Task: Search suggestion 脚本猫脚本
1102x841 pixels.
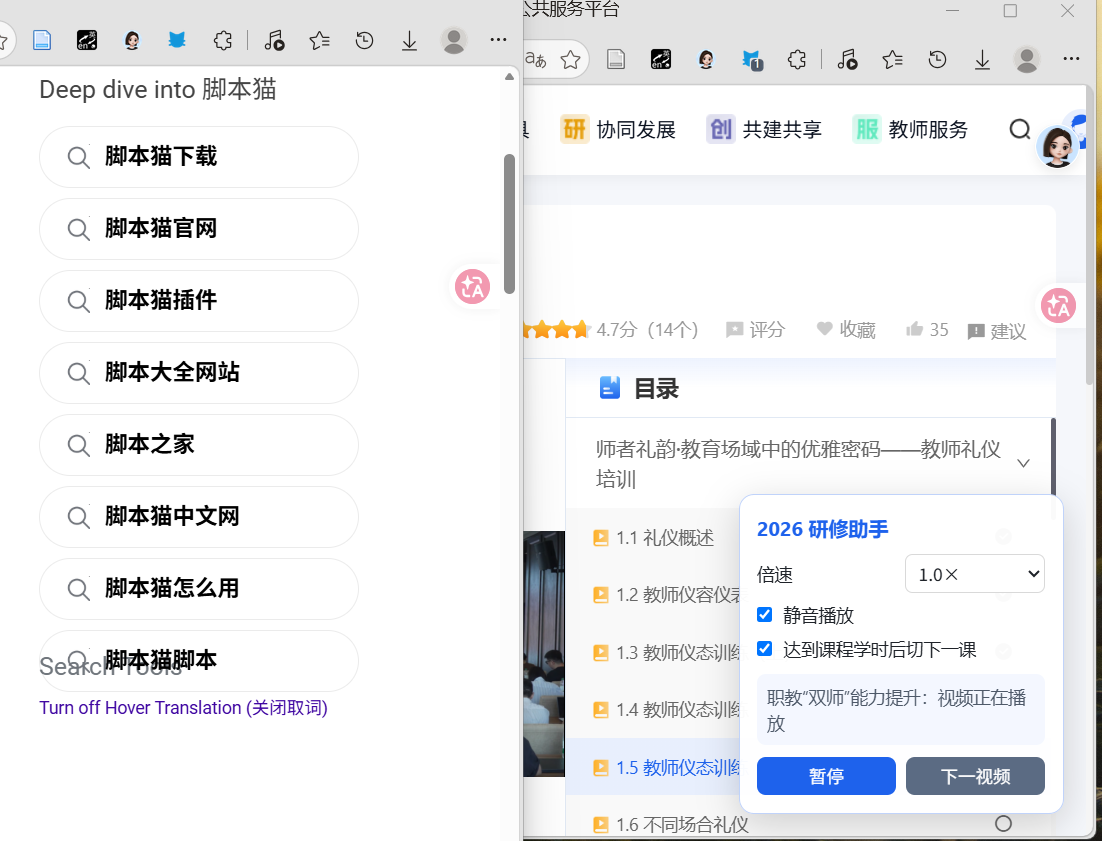Action: (x=199, y=660)
